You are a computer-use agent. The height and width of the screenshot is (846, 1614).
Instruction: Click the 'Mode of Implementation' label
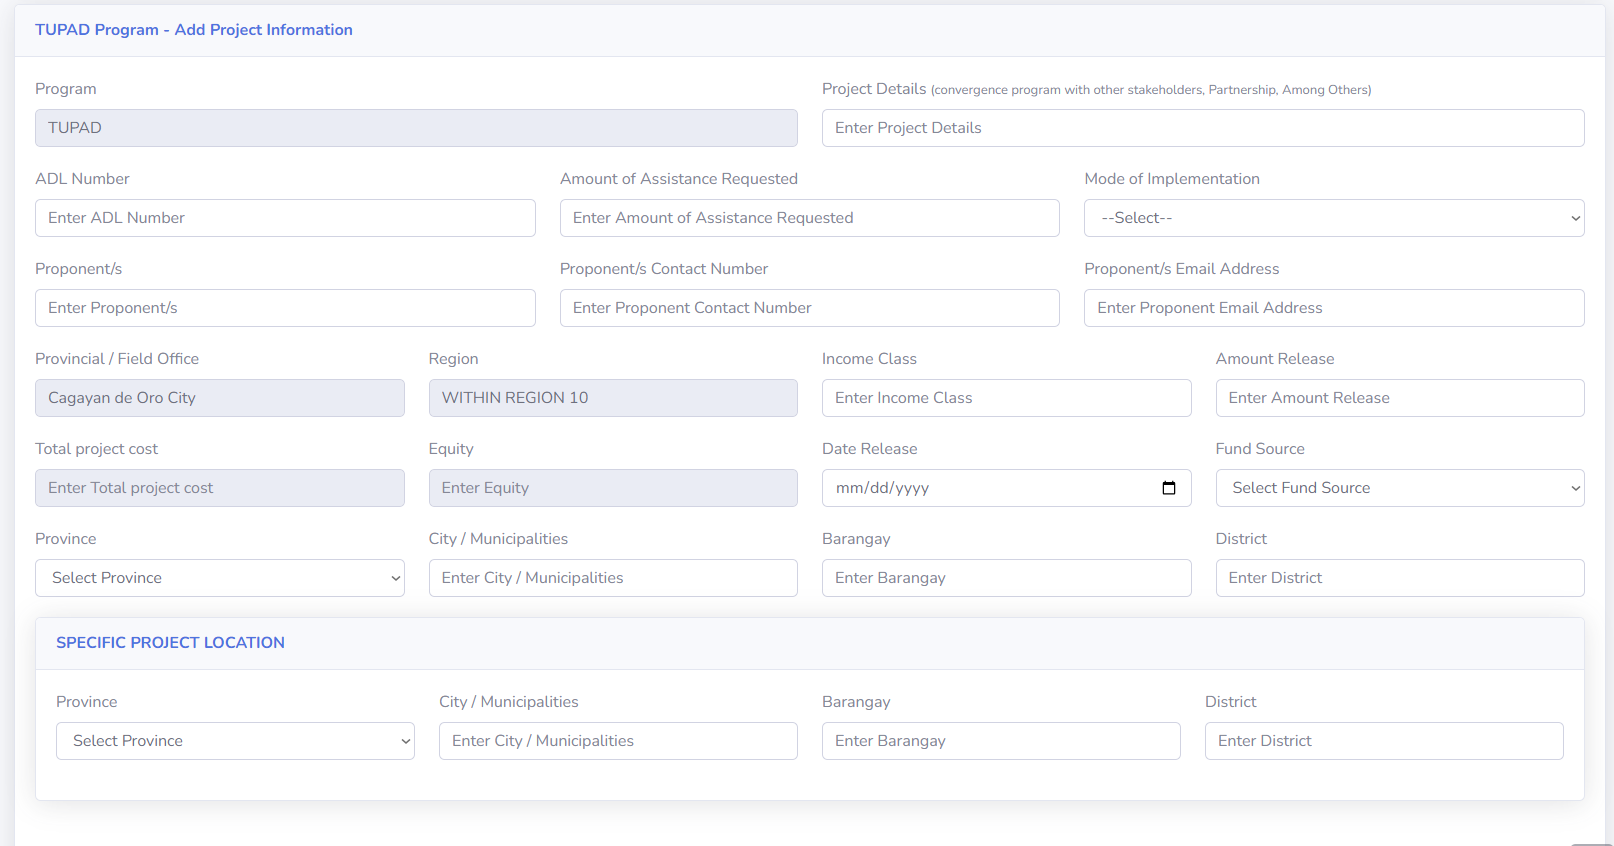pyautogui.click(x=1172, y=179)
